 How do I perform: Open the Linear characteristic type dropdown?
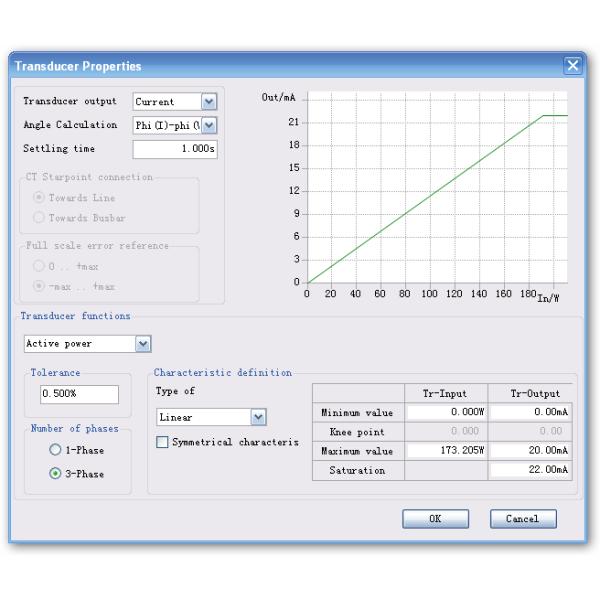click(259, 417)
